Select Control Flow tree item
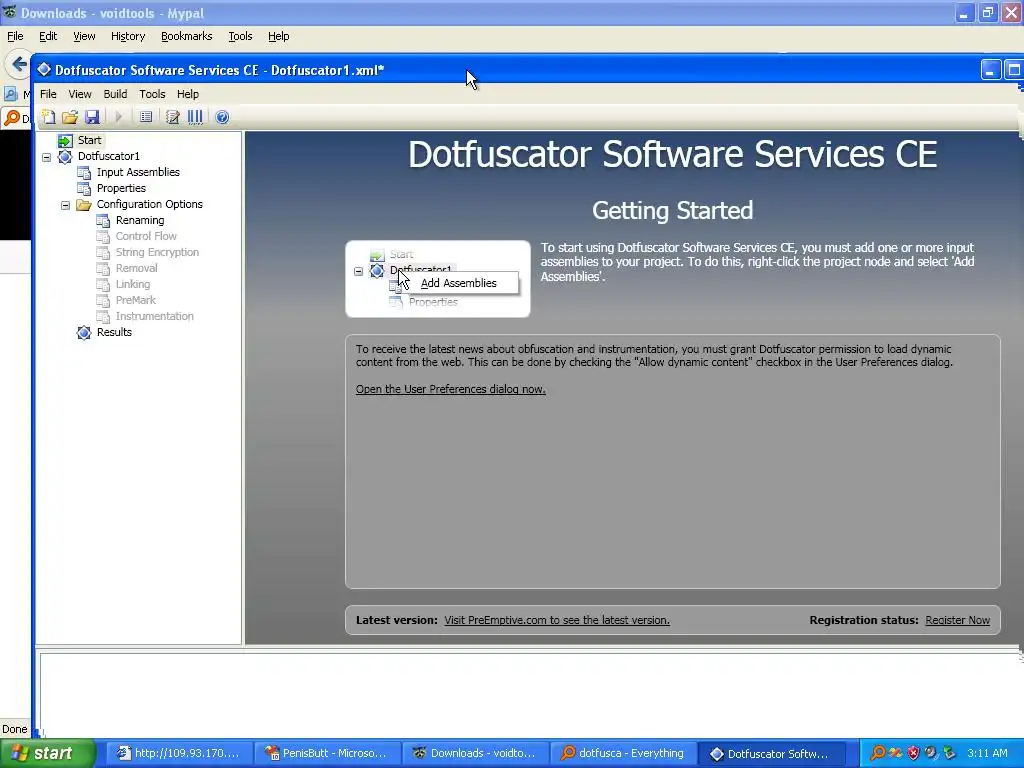This screenshot has width=1024, height=768. coord(146,236)
